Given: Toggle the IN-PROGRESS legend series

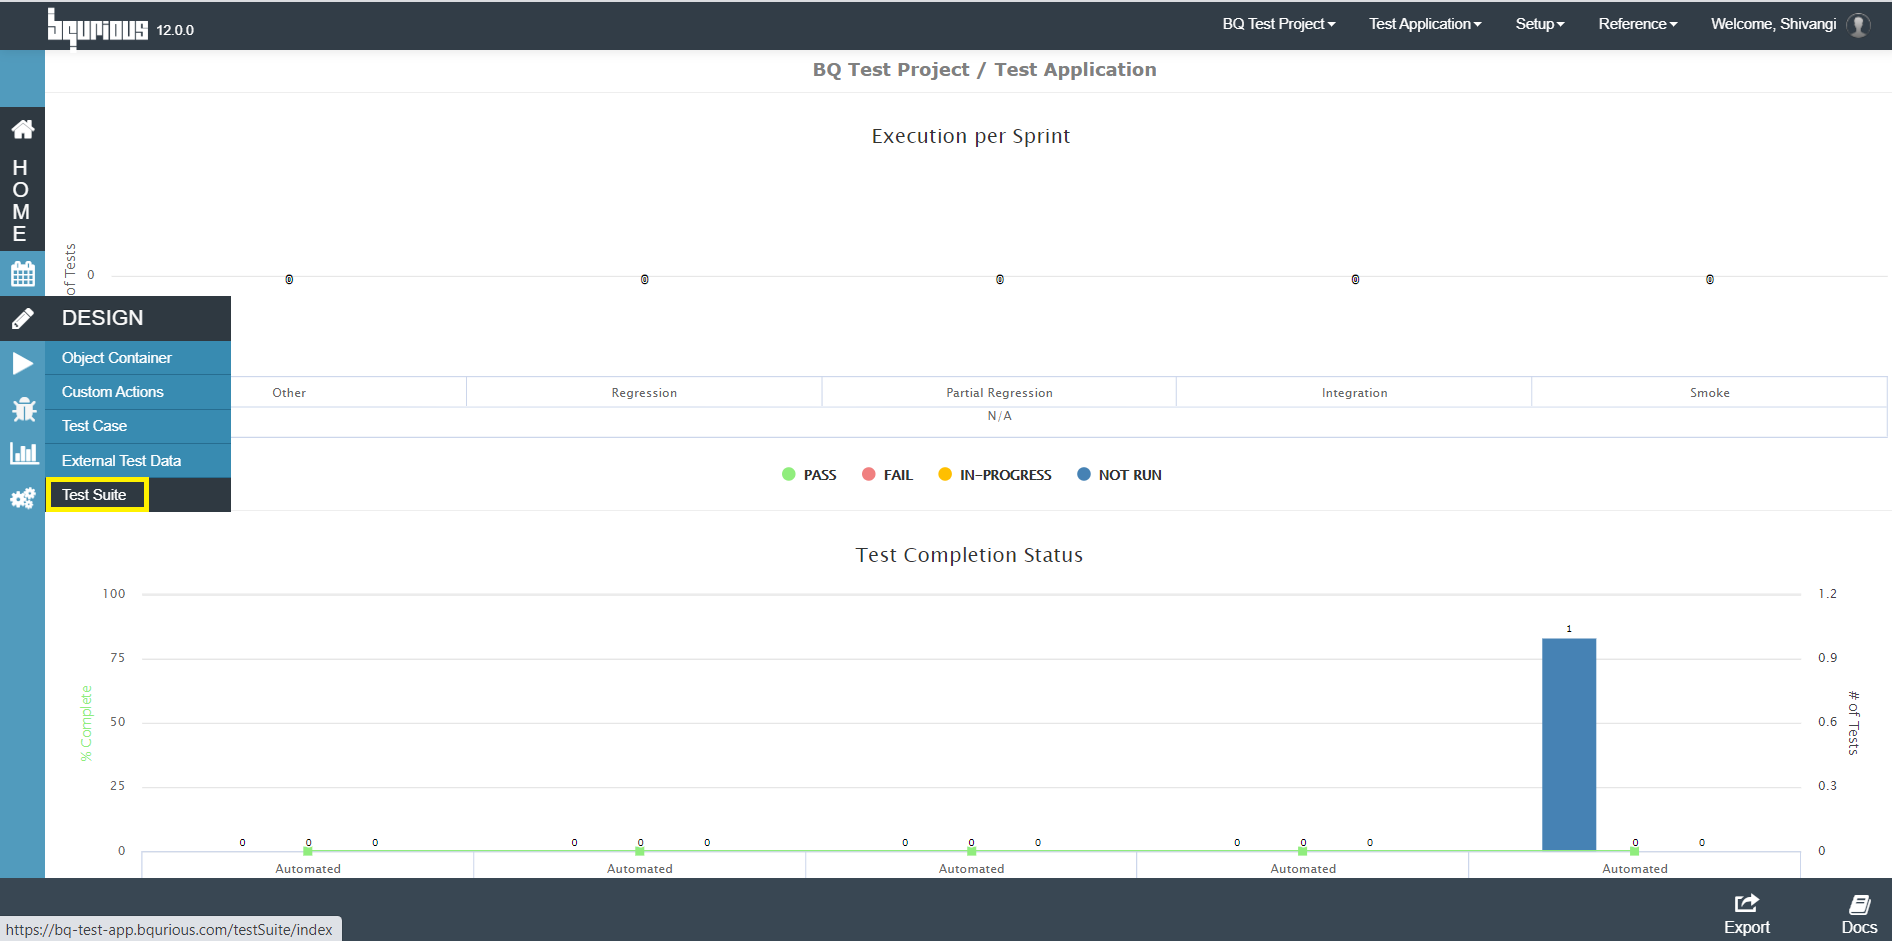Looking at the screenshot, I should click(995, 475).
